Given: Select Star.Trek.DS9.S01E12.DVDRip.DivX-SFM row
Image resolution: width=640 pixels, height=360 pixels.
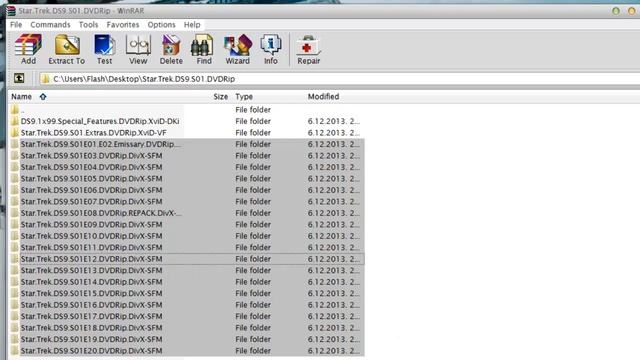Looking at the screenshot, I should point(186,259).
